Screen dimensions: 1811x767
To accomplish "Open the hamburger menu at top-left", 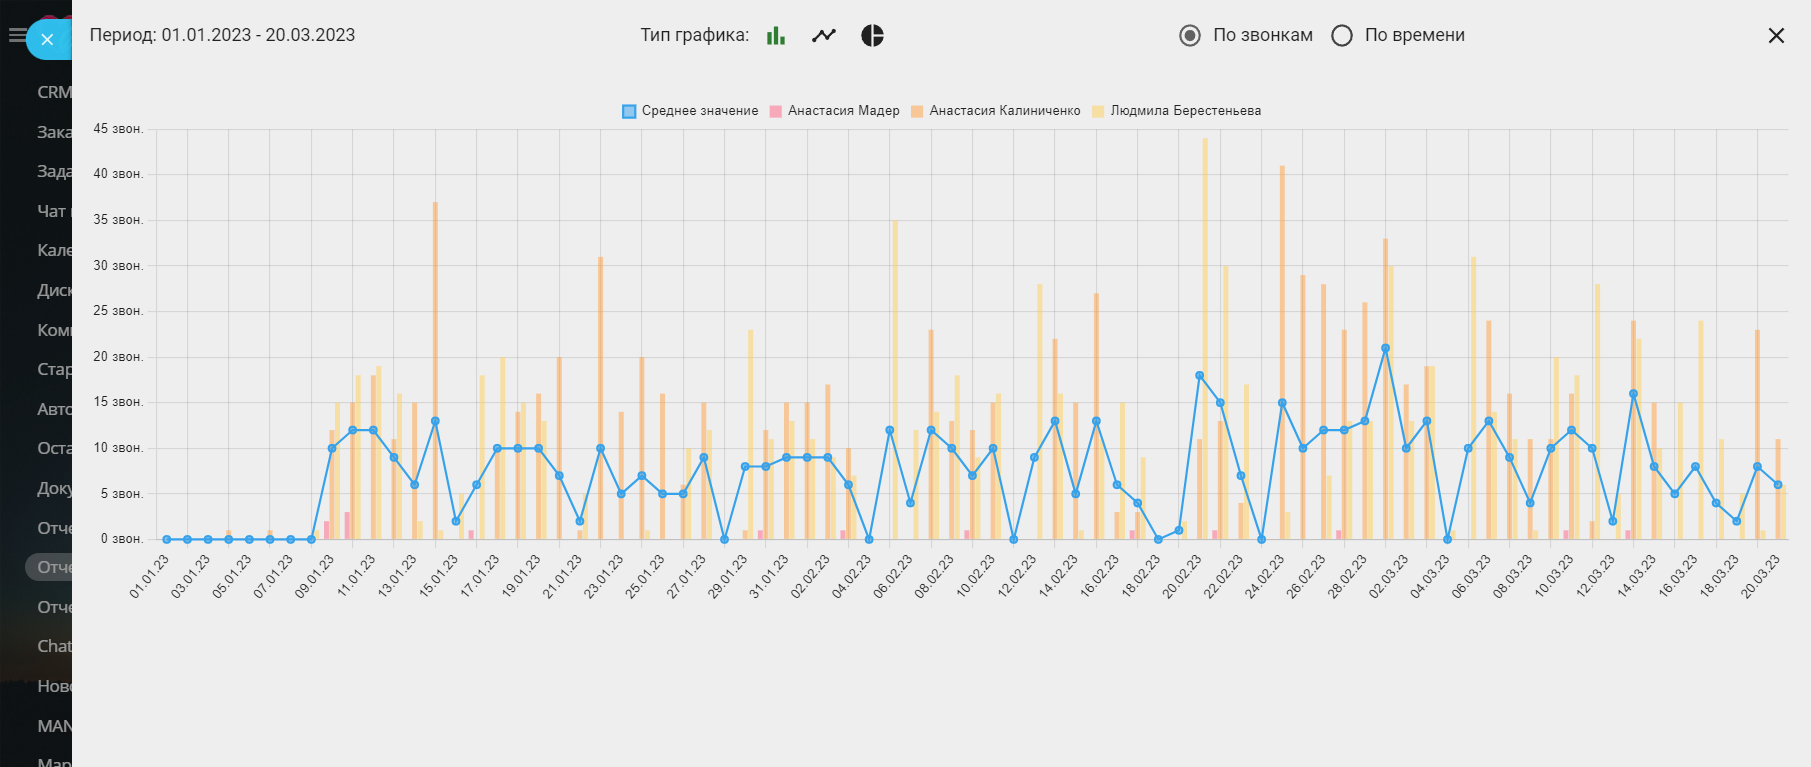I will tap(15, 36).
